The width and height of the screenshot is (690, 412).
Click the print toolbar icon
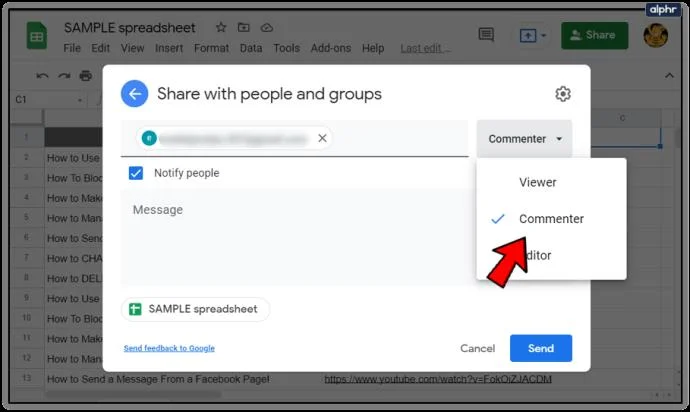(85, 76)
